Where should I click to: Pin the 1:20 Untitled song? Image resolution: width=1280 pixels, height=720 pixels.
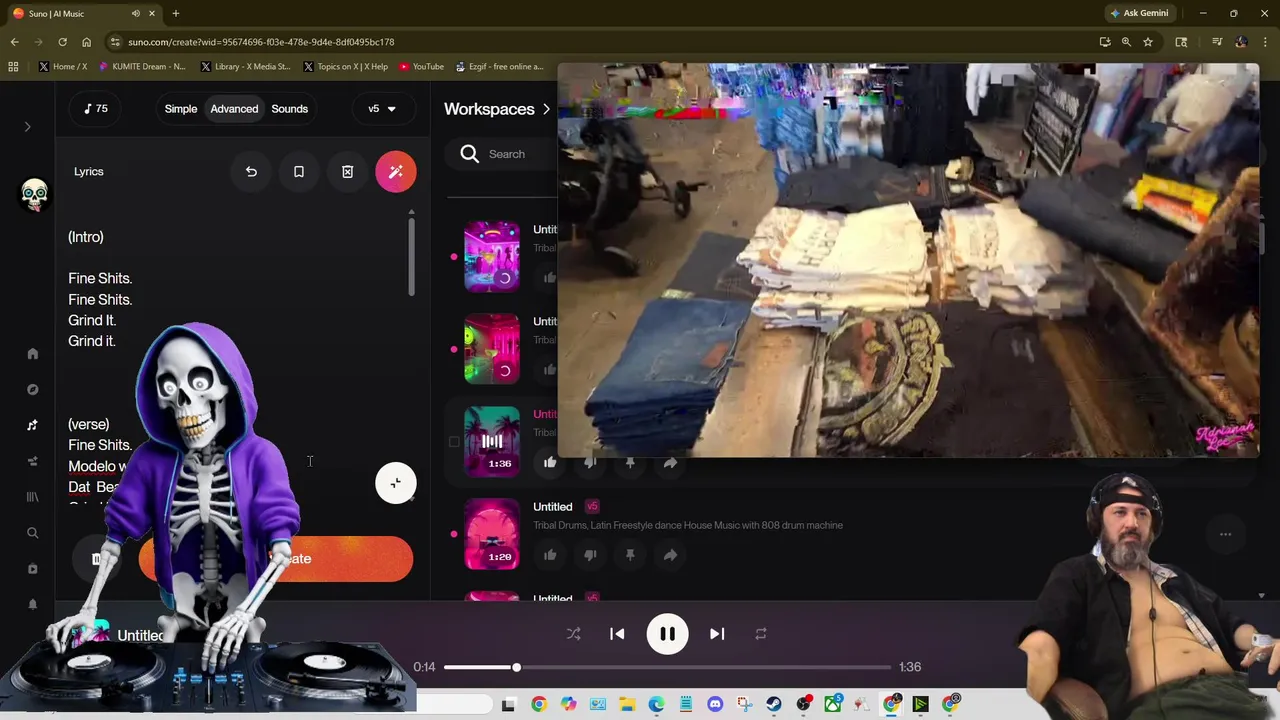click(630, 554)
